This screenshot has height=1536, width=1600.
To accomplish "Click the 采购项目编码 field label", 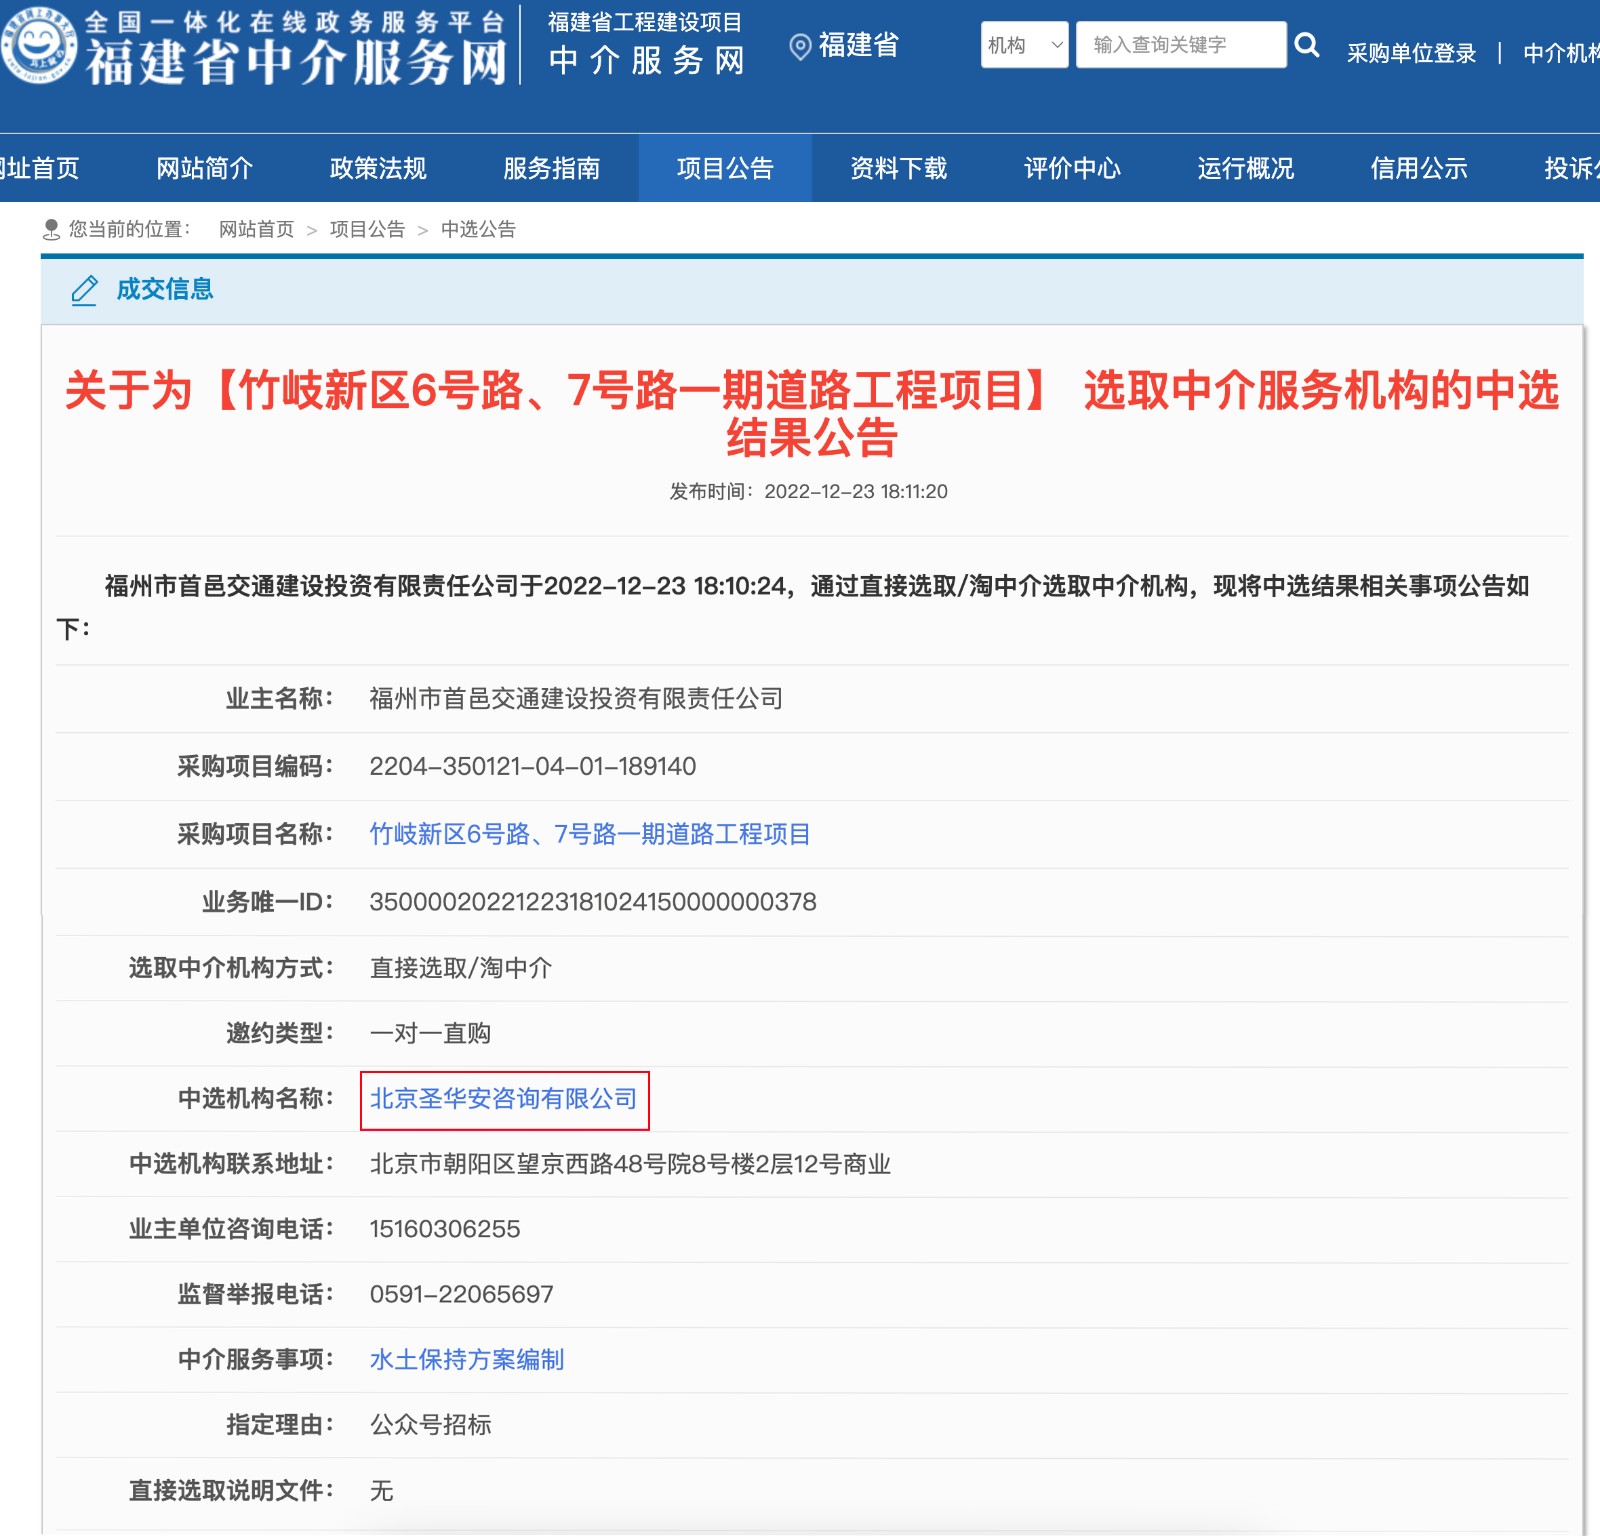I will pos(255,767).
